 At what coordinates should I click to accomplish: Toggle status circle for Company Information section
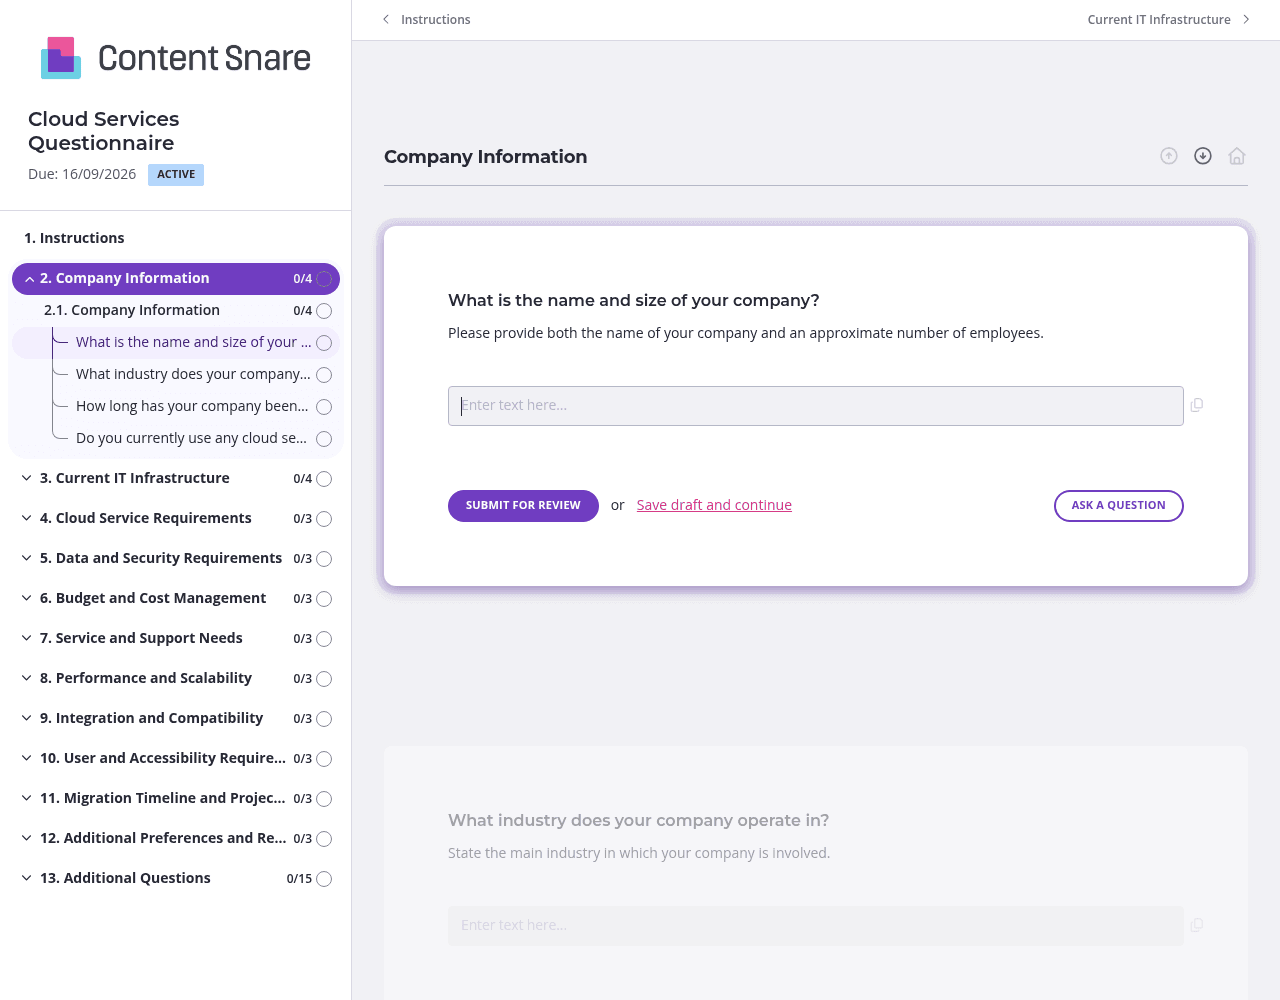click(324, 279)
